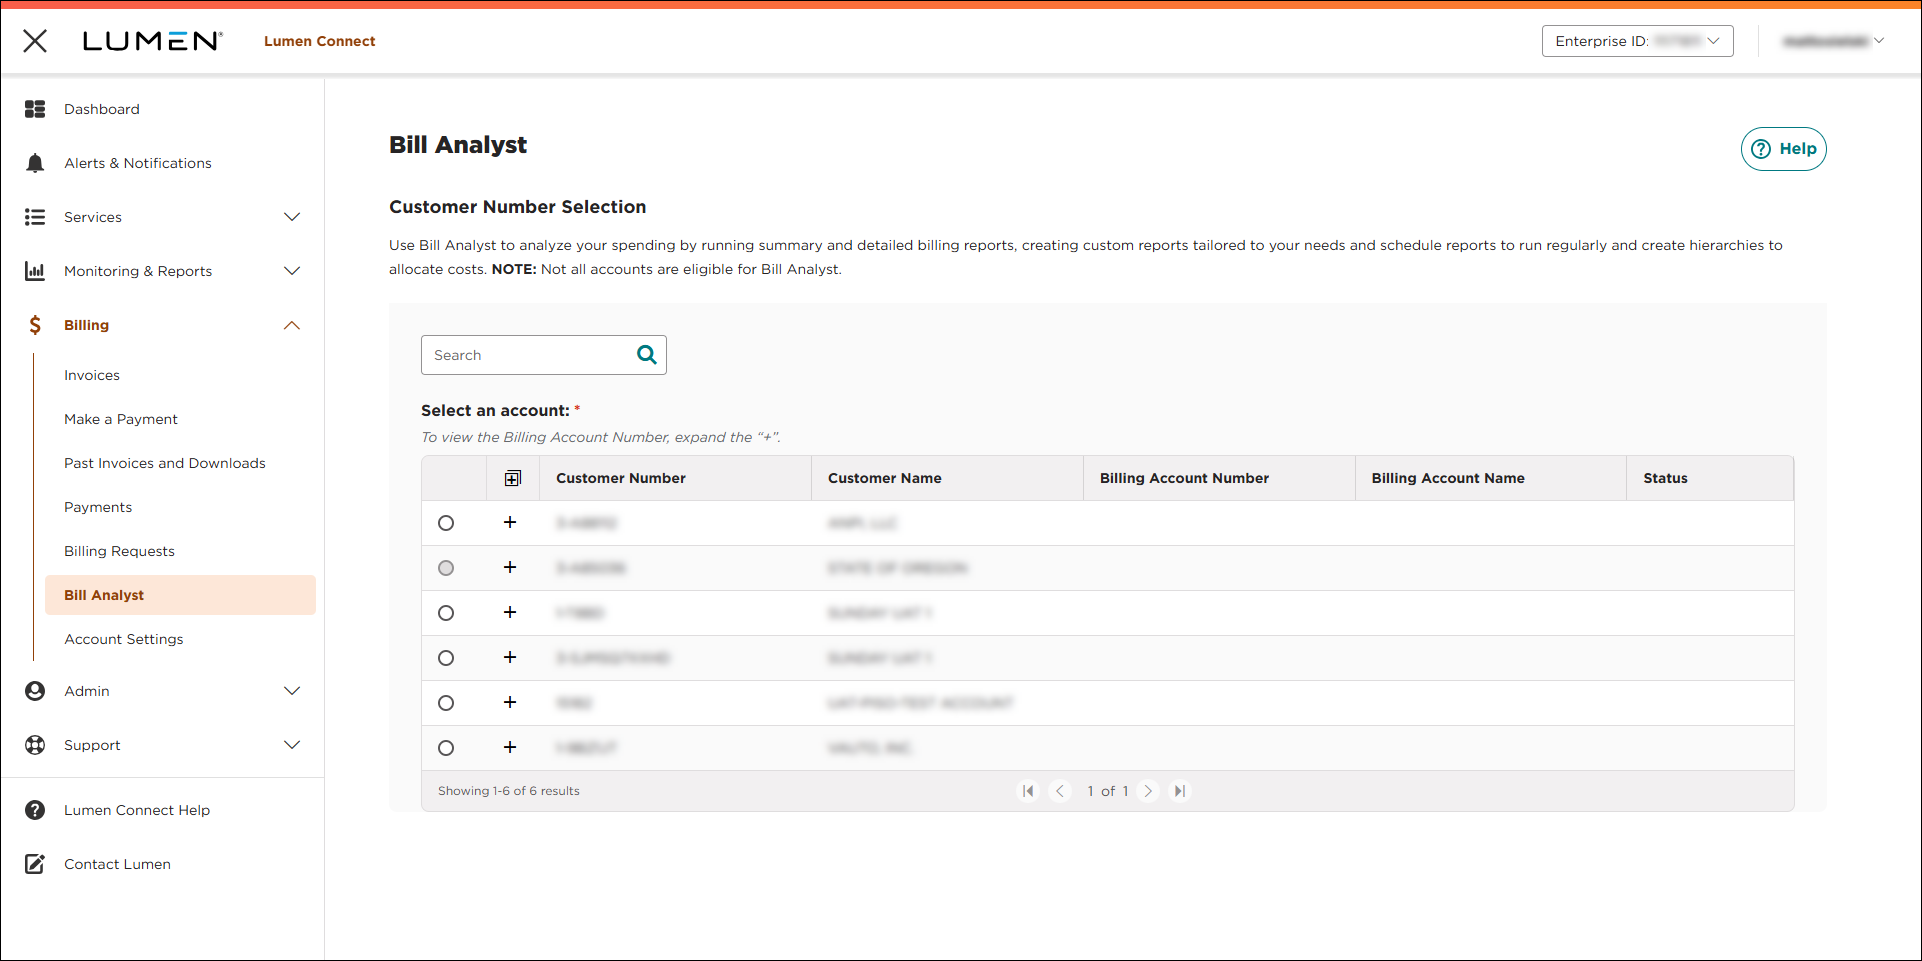
Task: Close the side navigation with X icon
Action: click(x=35, y=41)
